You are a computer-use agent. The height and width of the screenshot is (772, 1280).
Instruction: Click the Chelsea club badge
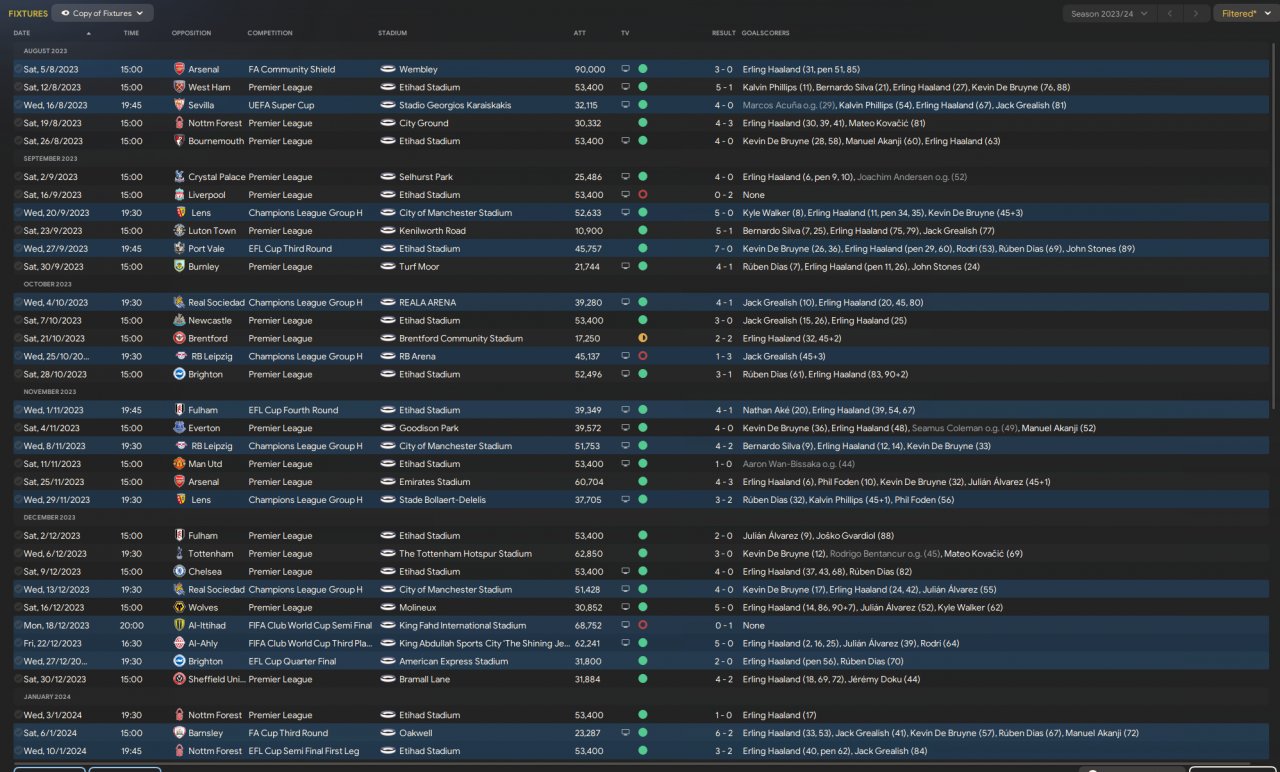click(x=179, y=572)
